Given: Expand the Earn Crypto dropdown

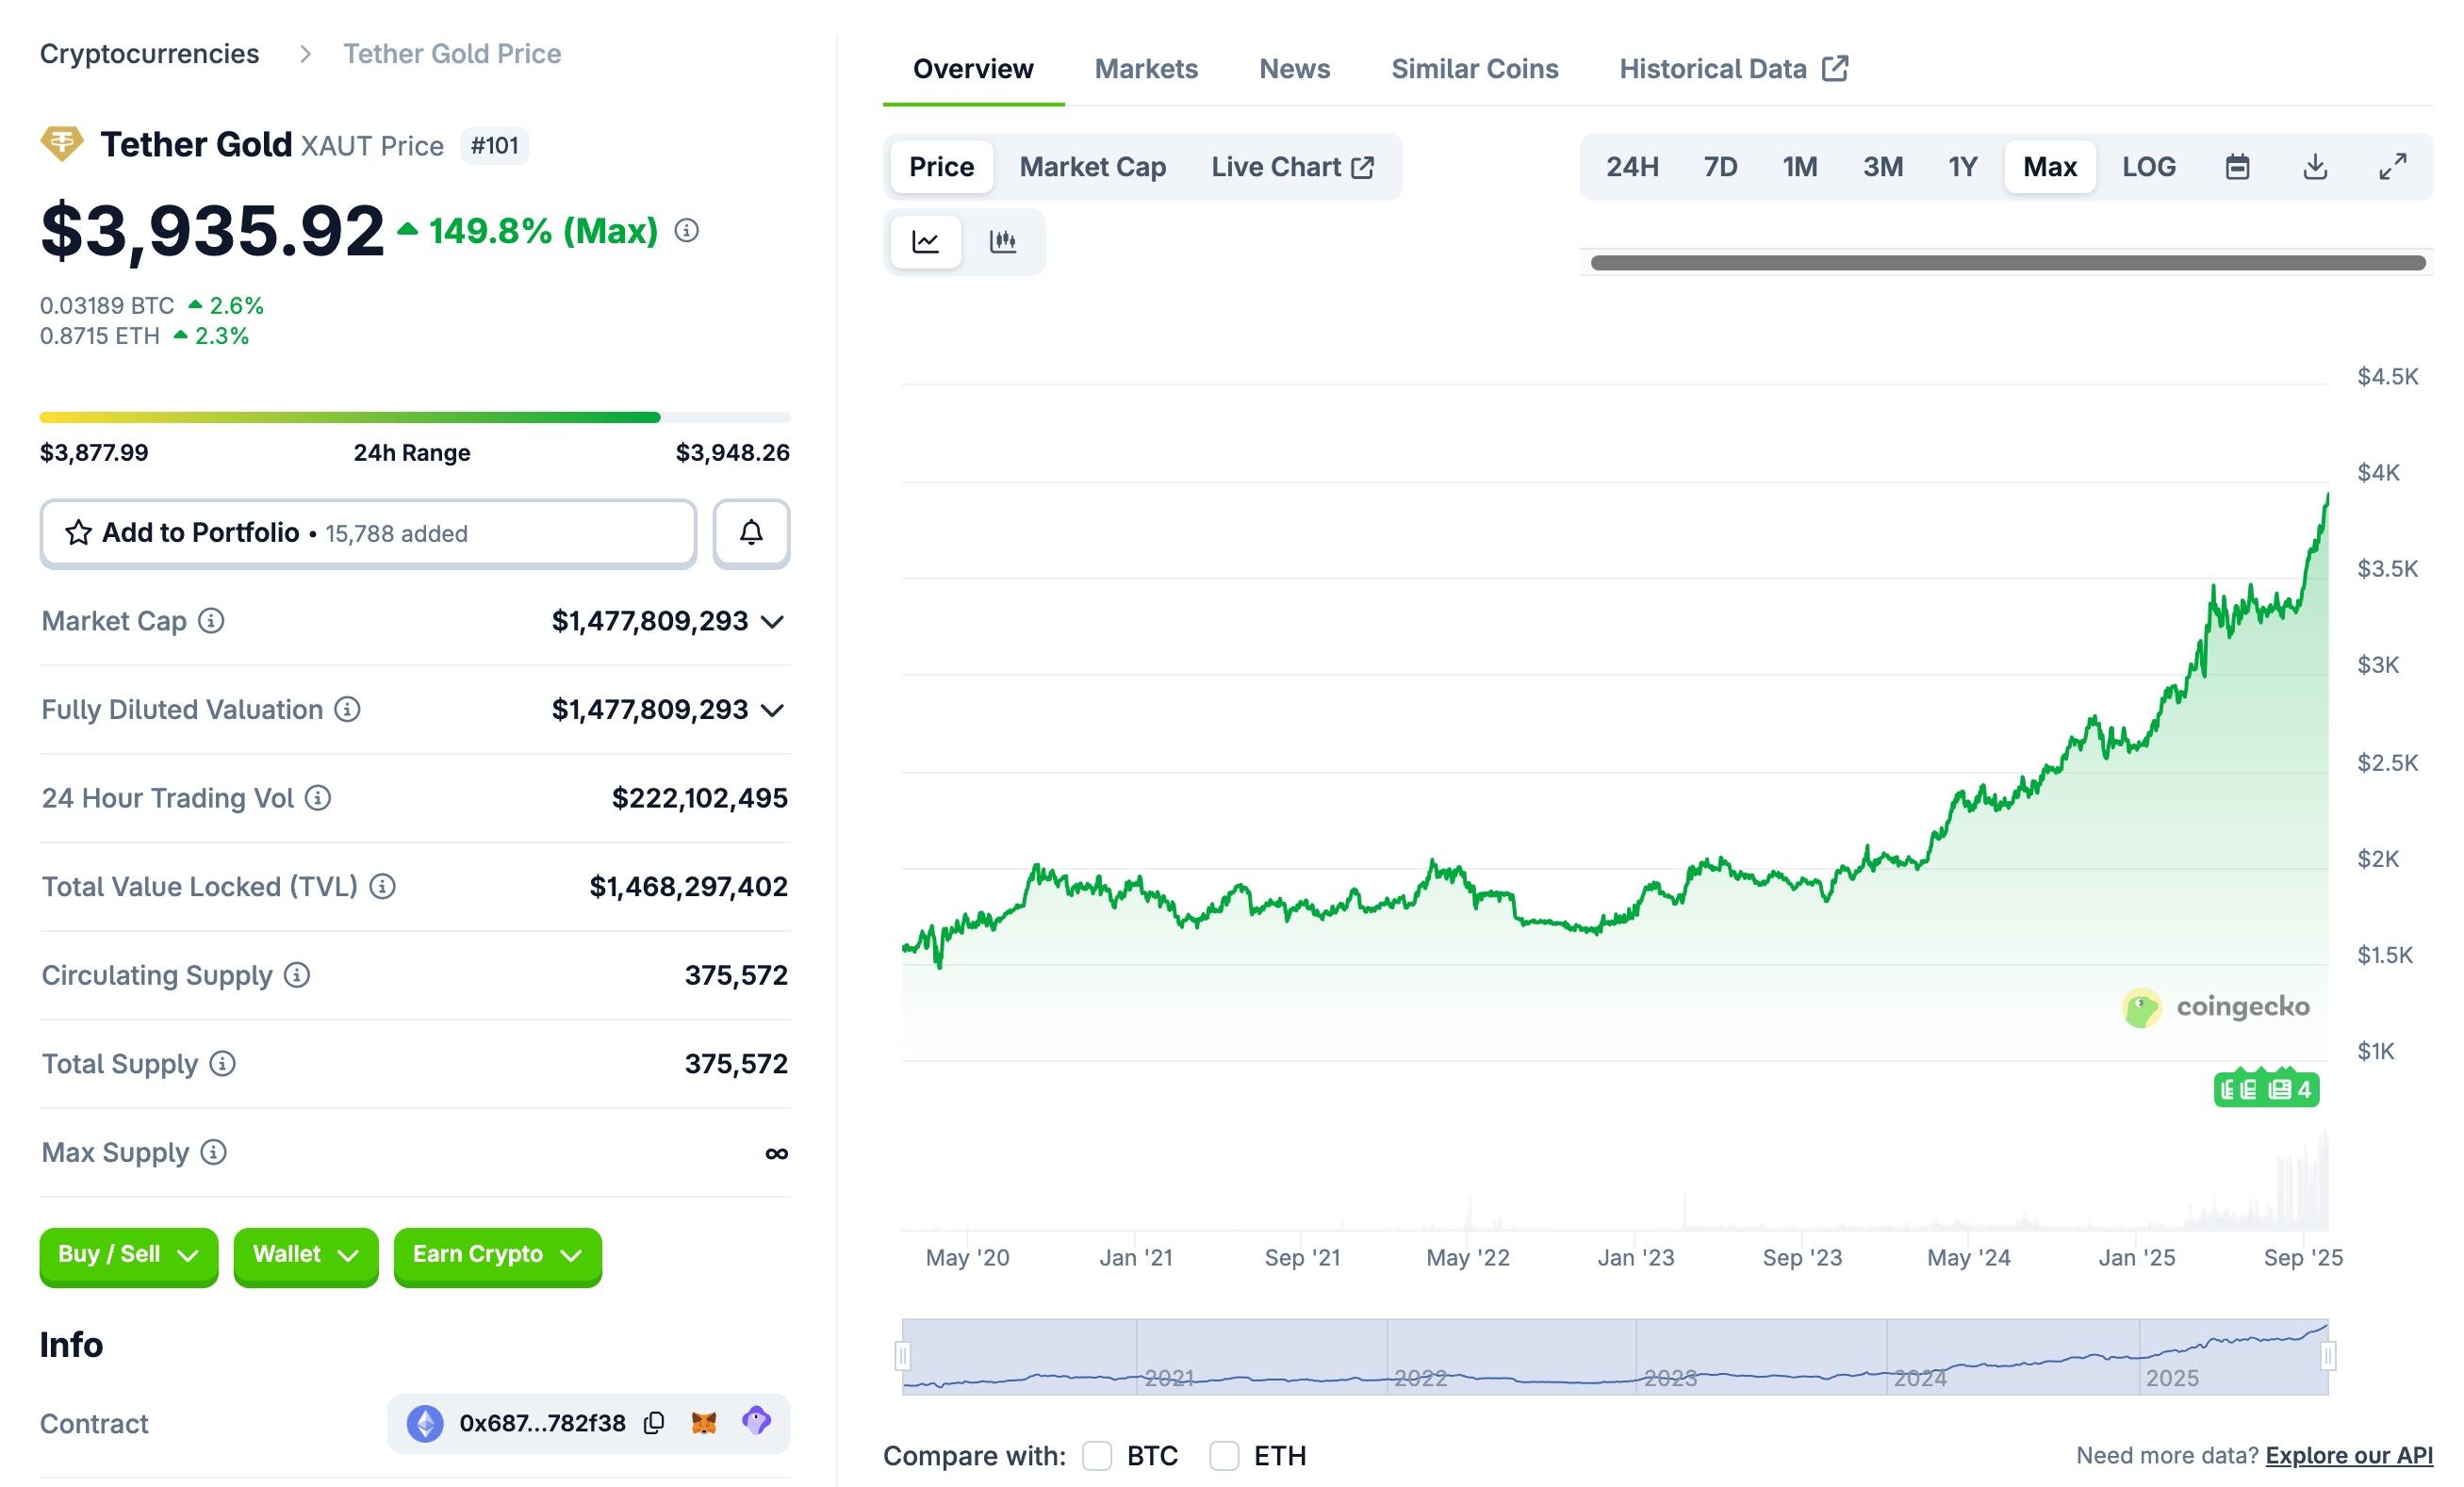Looking at the screenshot, I should [497, 1255].
